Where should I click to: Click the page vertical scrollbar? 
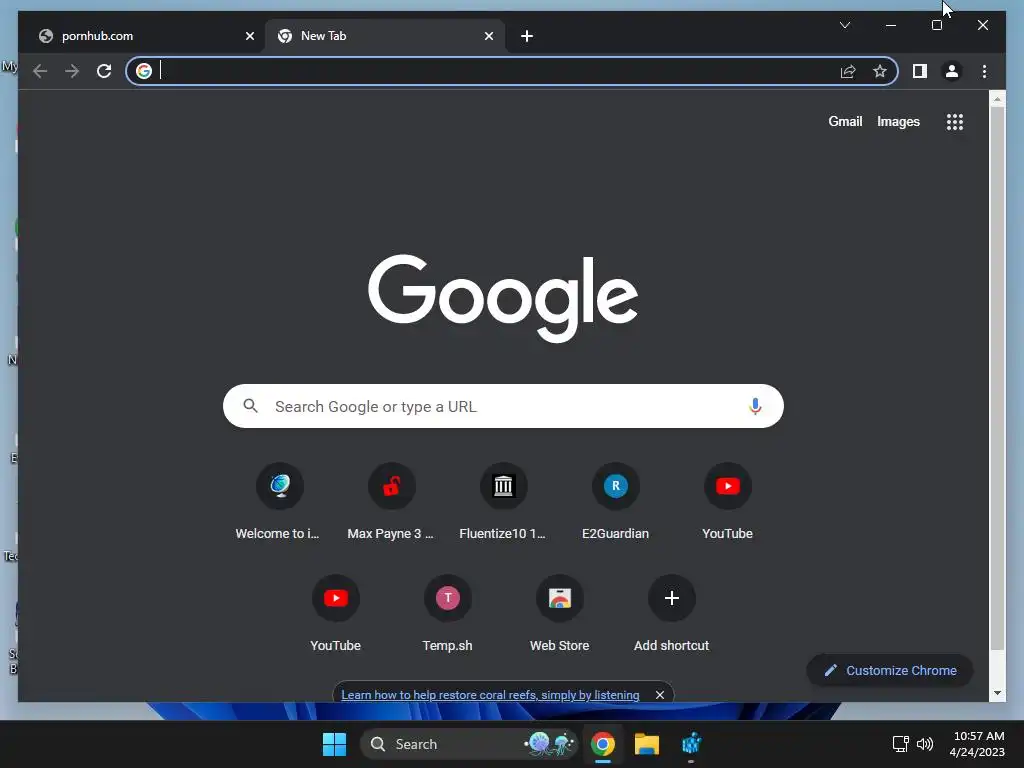pos(997,379)
